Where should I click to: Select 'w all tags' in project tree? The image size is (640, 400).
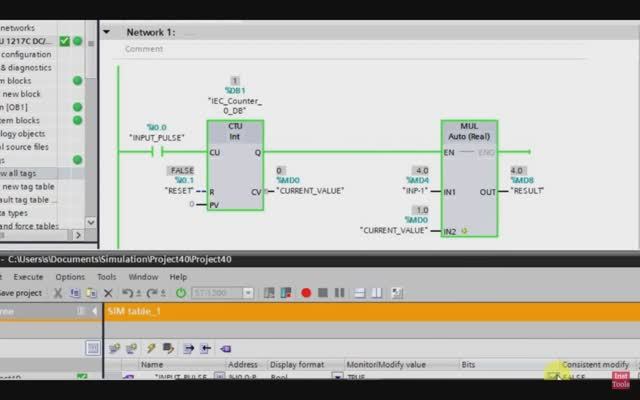click(18, 173)
